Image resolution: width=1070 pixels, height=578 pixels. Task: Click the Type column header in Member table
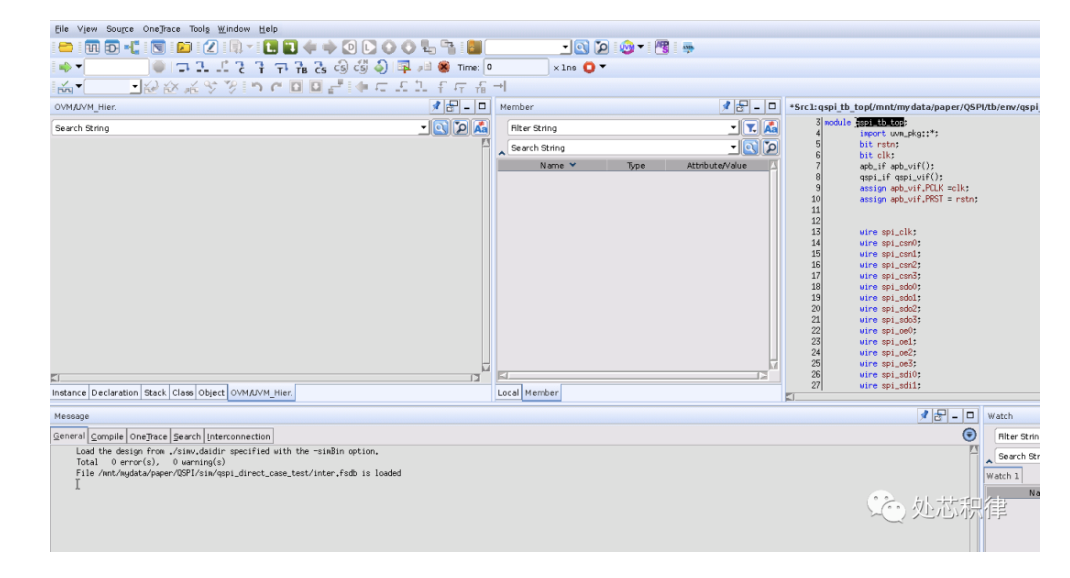point(636,165)
